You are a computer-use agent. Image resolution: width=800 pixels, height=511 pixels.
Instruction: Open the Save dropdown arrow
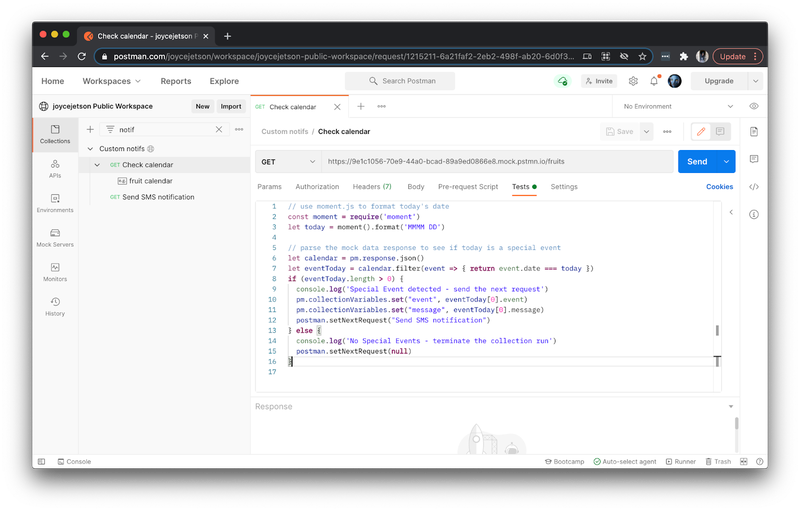pos(646,132)
